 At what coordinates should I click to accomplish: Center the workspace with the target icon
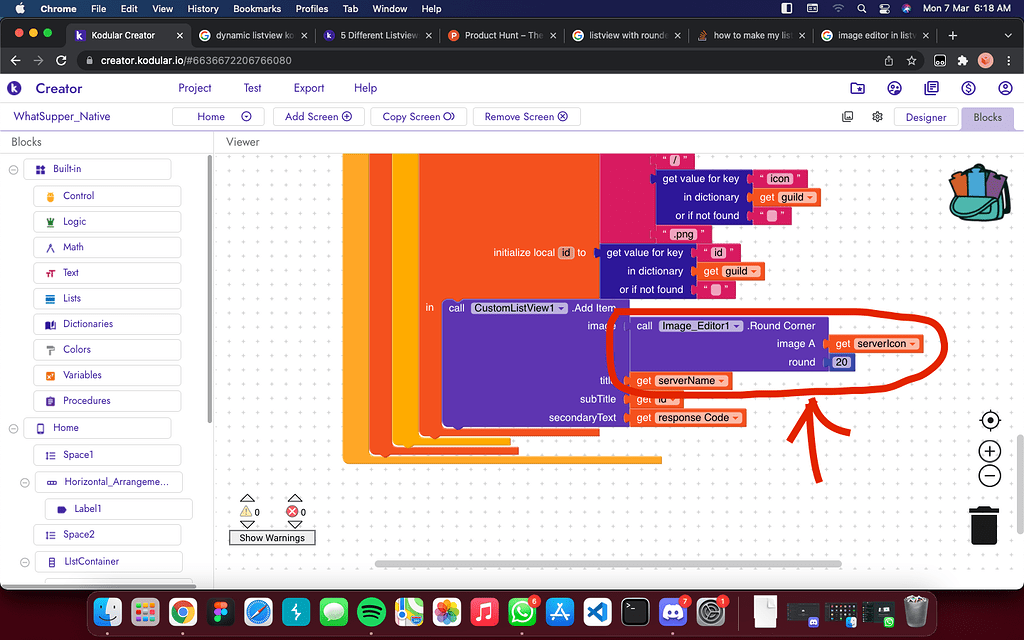pos(990,421)
